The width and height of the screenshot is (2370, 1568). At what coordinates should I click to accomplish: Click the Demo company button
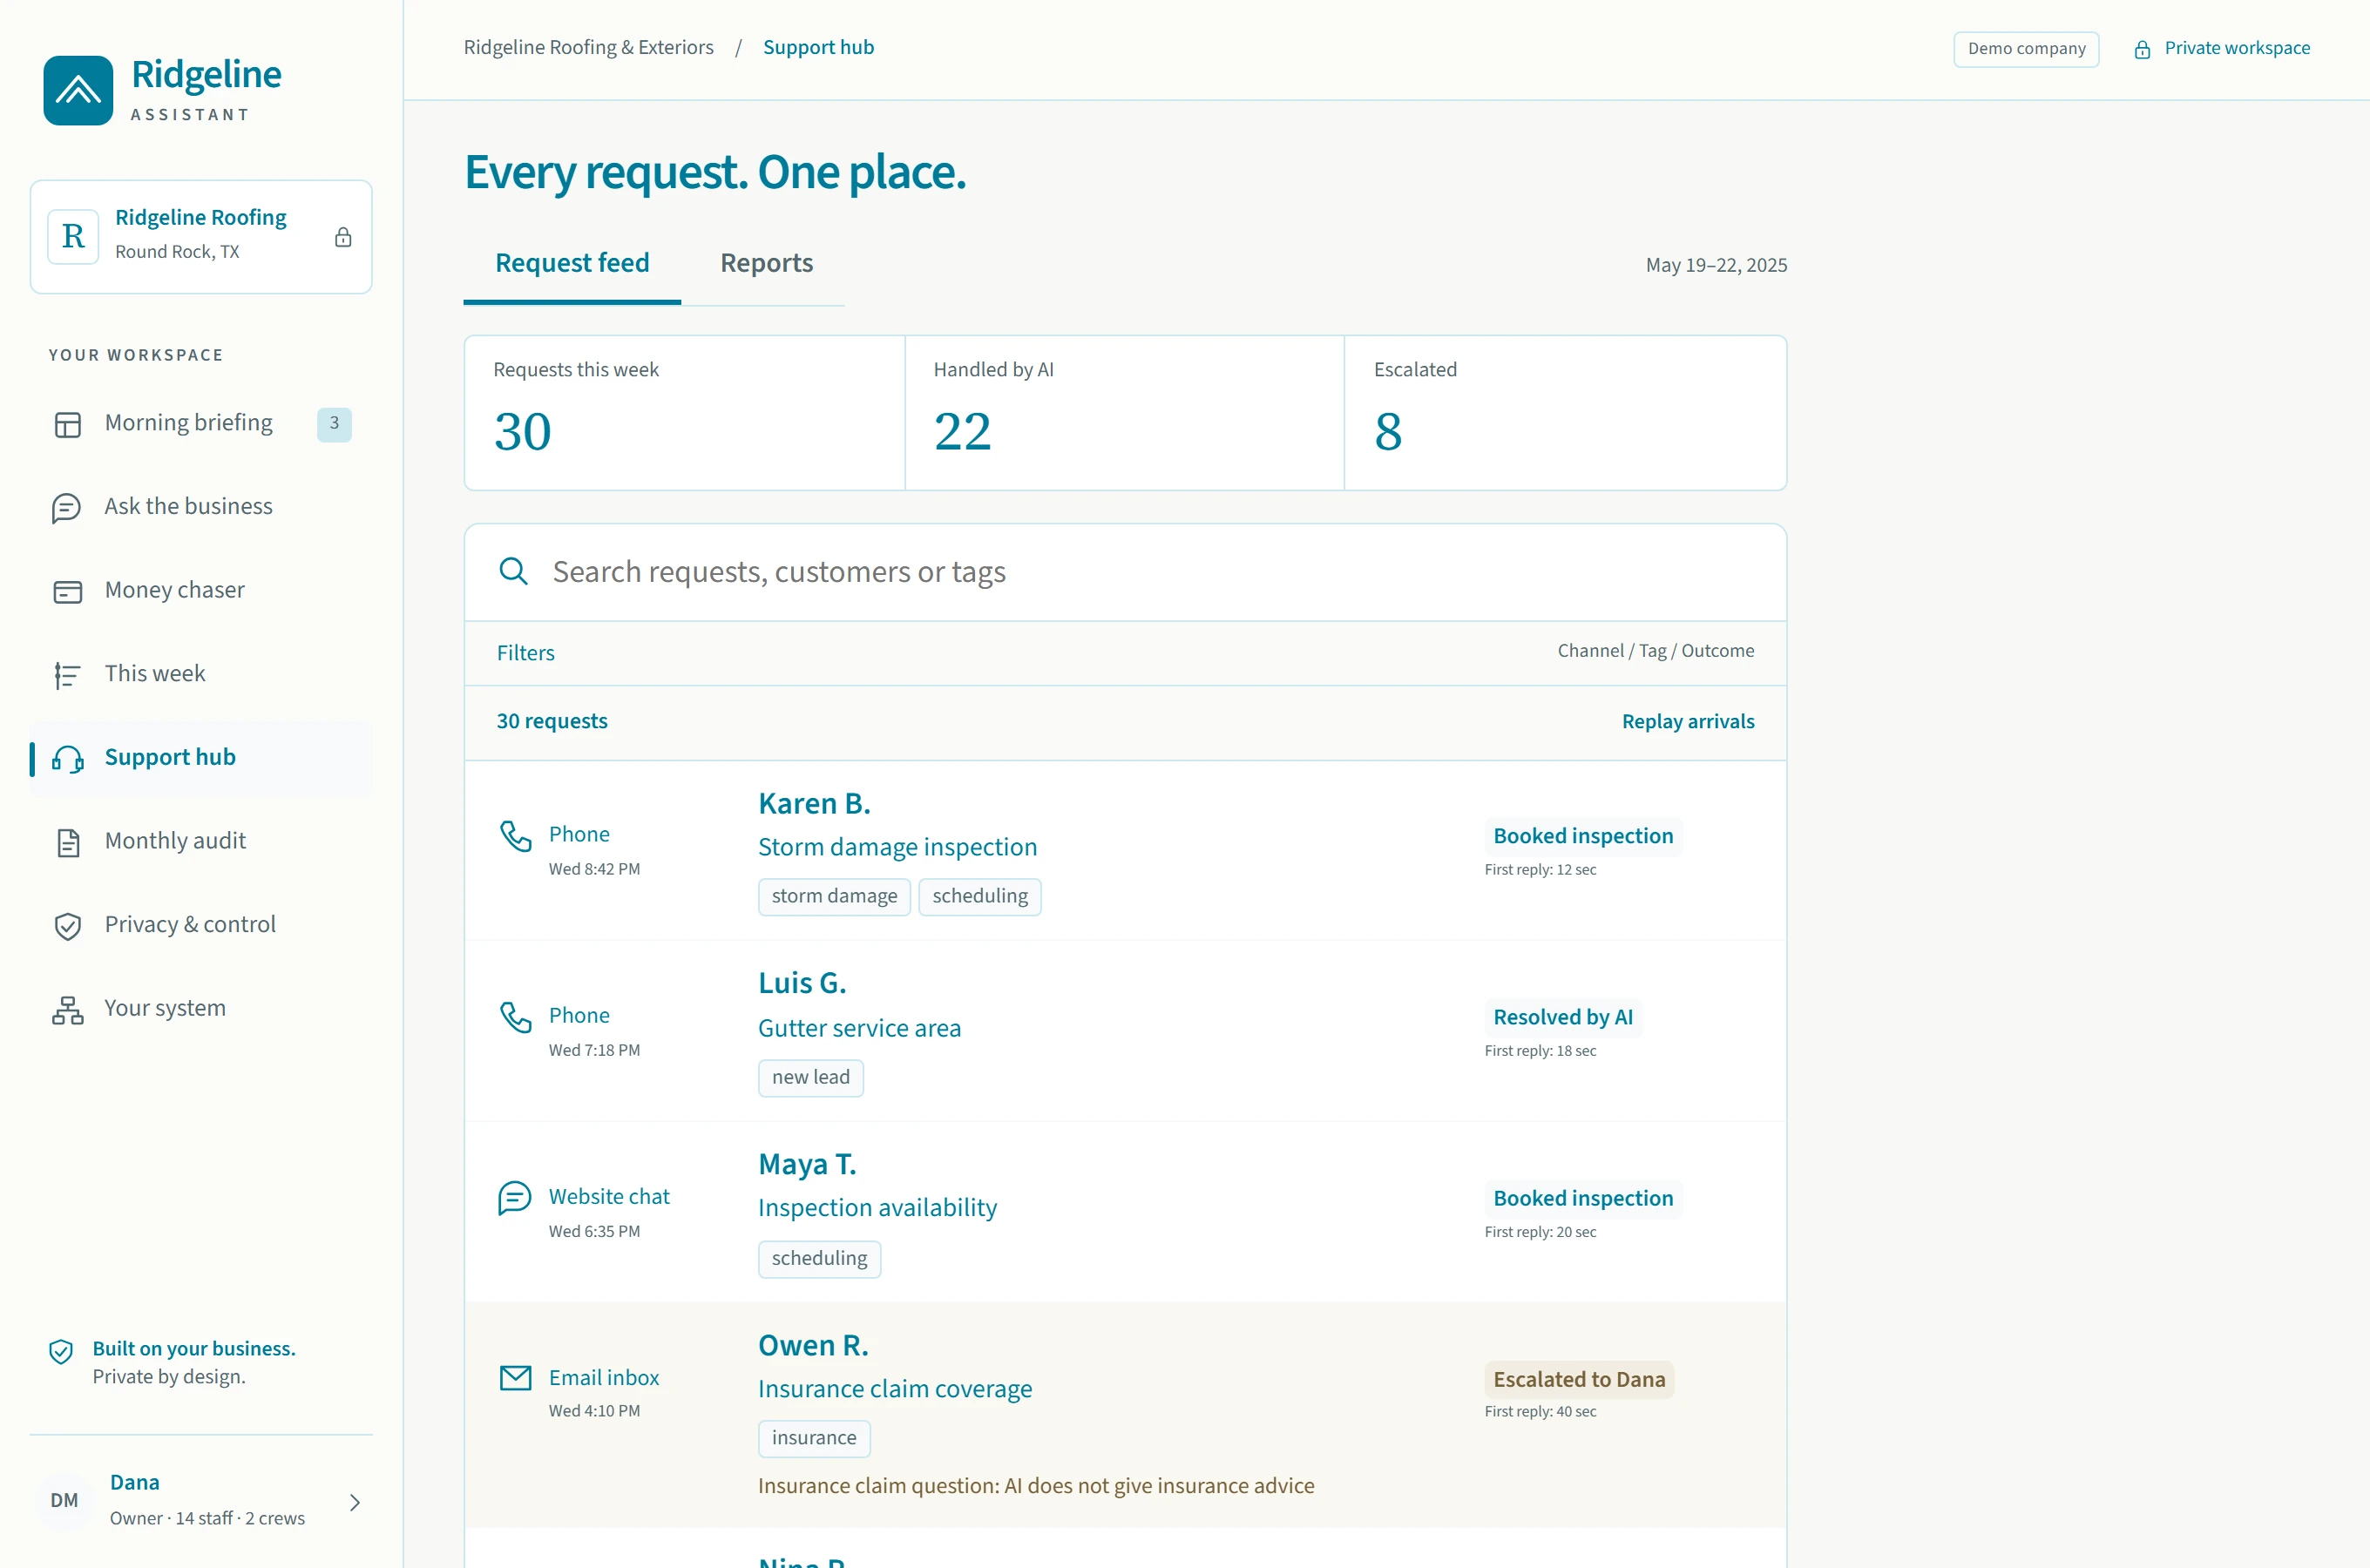pos(2026,49)
